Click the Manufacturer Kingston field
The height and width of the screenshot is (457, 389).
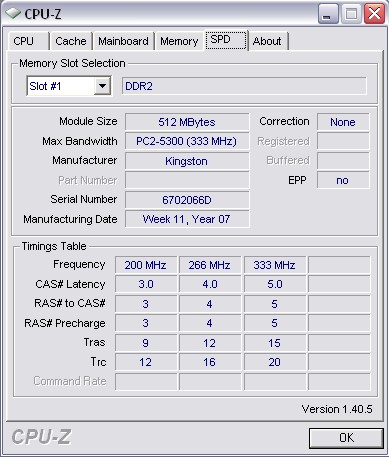pos(187,161)
